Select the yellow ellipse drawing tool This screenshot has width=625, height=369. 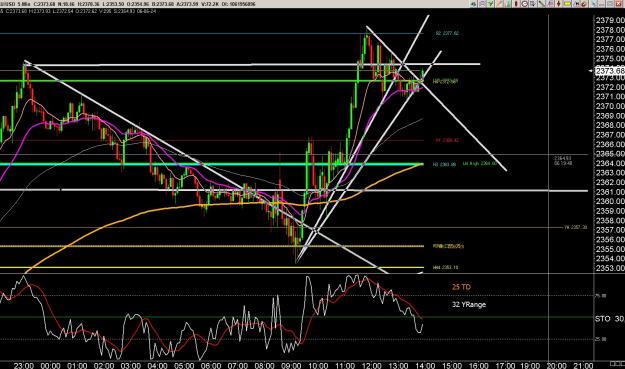tap(567, 4)
